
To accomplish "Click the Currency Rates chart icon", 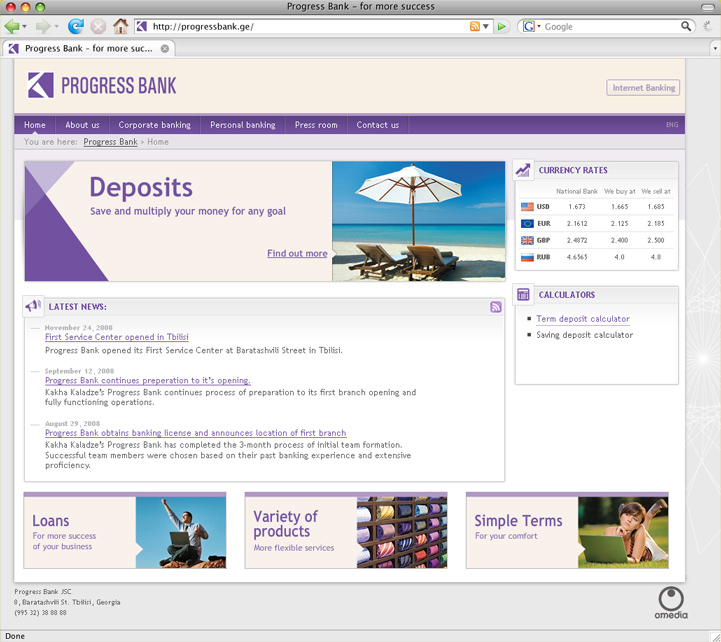I will pos(523,170).
